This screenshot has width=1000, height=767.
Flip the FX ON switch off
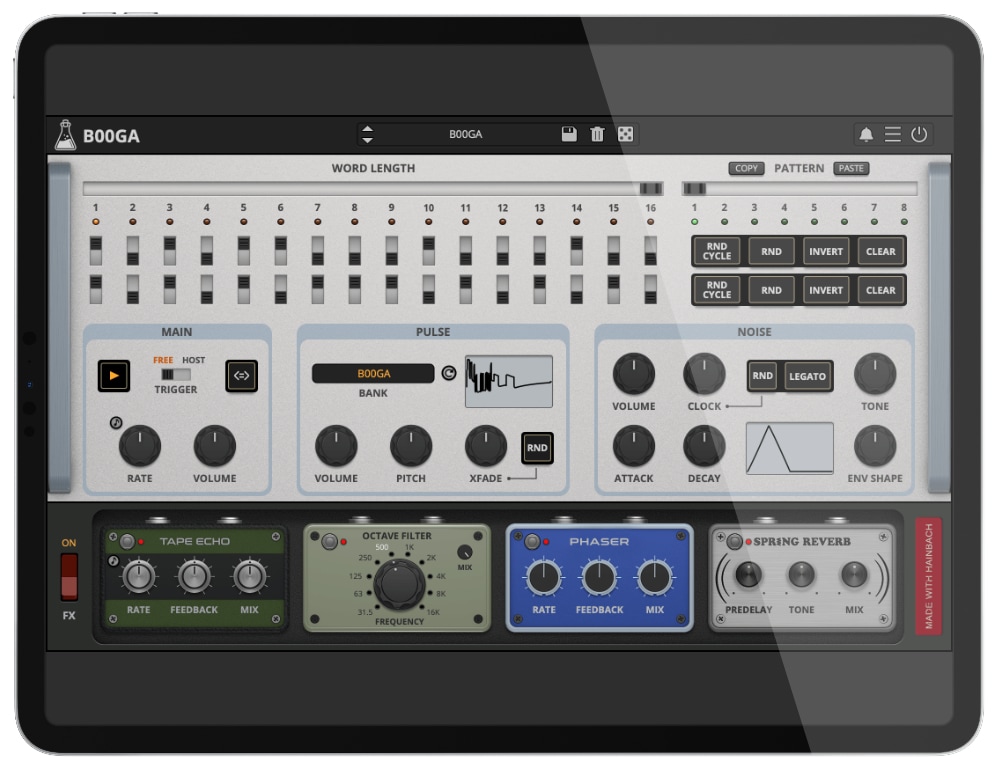pyautogui.click(x=68, y=576)
